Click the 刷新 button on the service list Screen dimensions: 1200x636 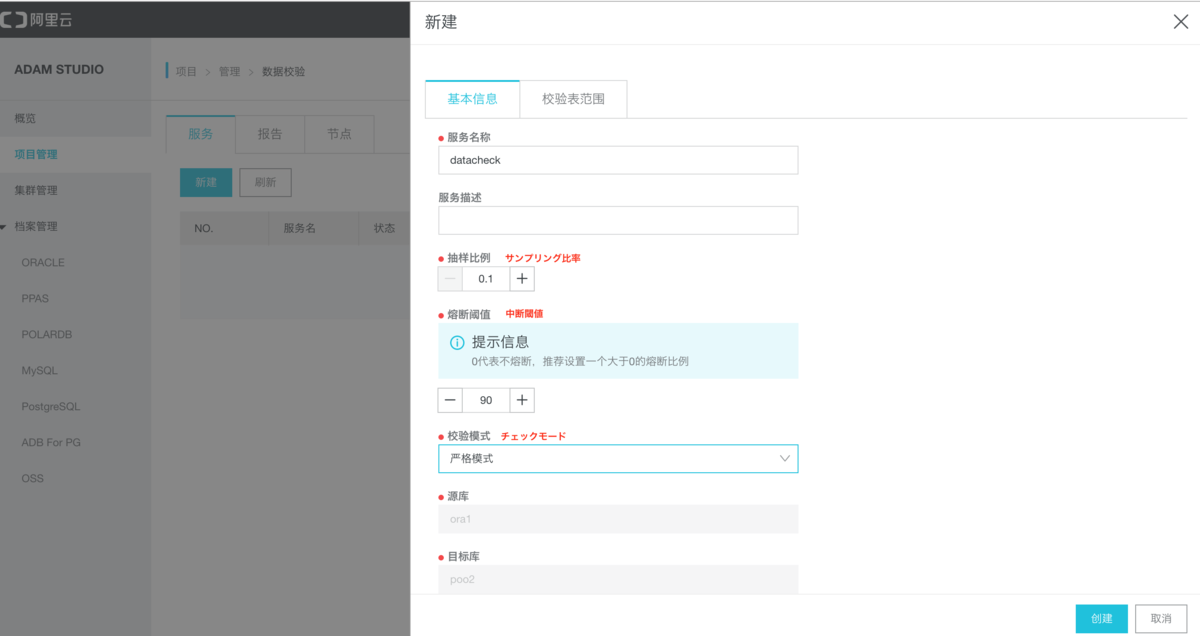(265, 183)
